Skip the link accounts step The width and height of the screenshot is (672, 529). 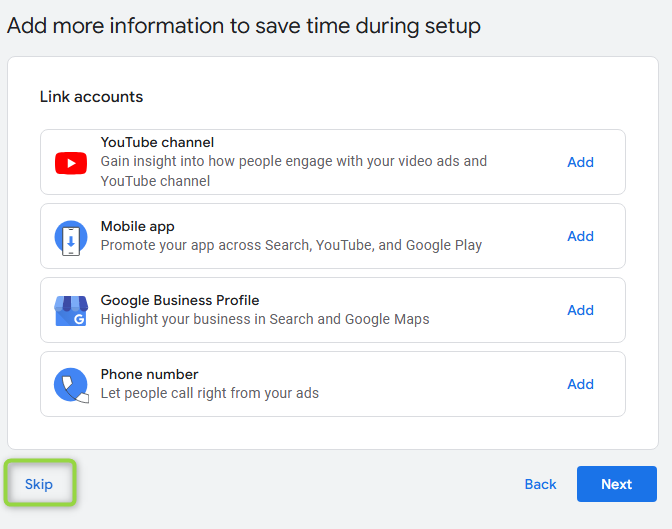(x=39, y=484)
